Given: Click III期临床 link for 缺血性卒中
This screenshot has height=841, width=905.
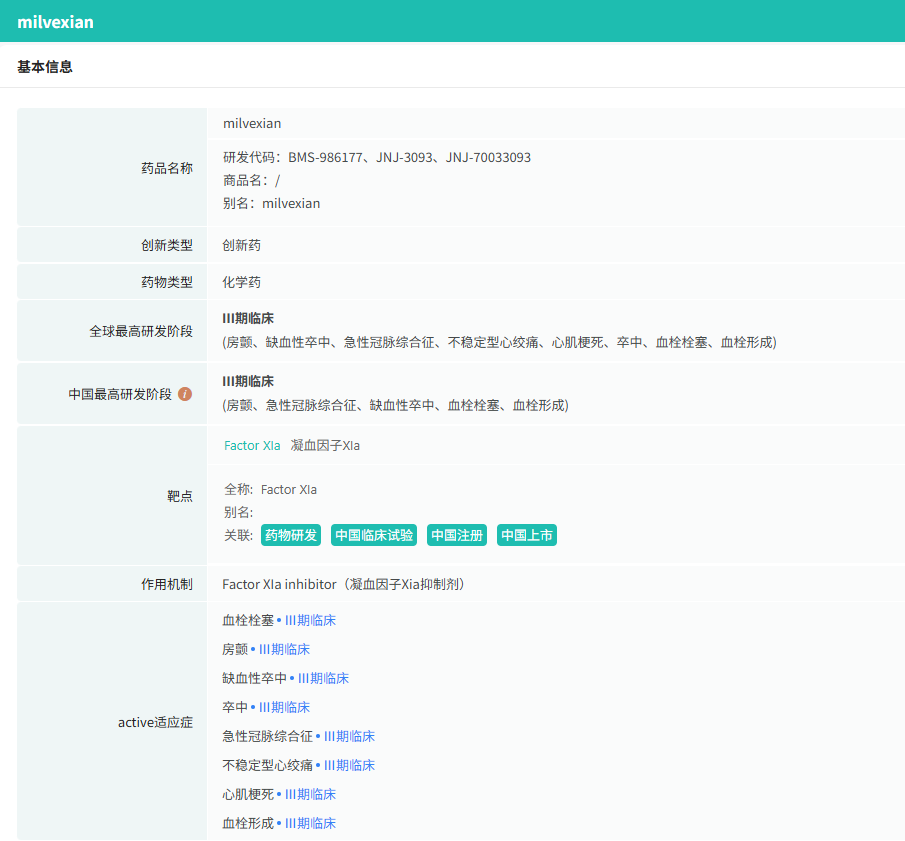Looking at the screenshot, I should pos(323,678).
